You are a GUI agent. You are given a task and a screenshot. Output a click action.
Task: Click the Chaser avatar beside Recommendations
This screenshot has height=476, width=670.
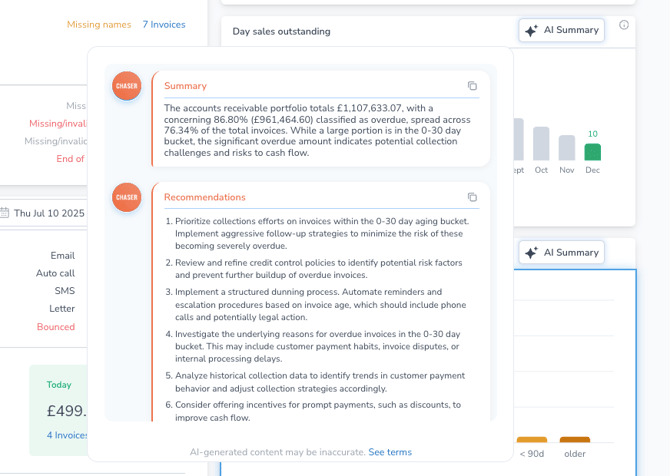tap(126, 197)
